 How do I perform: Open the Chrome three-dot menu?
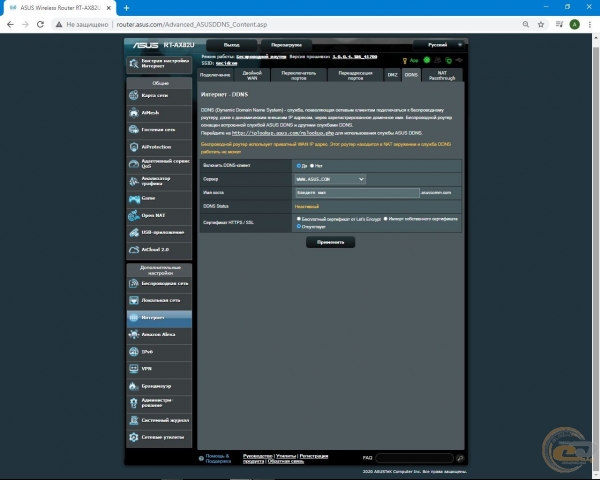pos(590,24)
